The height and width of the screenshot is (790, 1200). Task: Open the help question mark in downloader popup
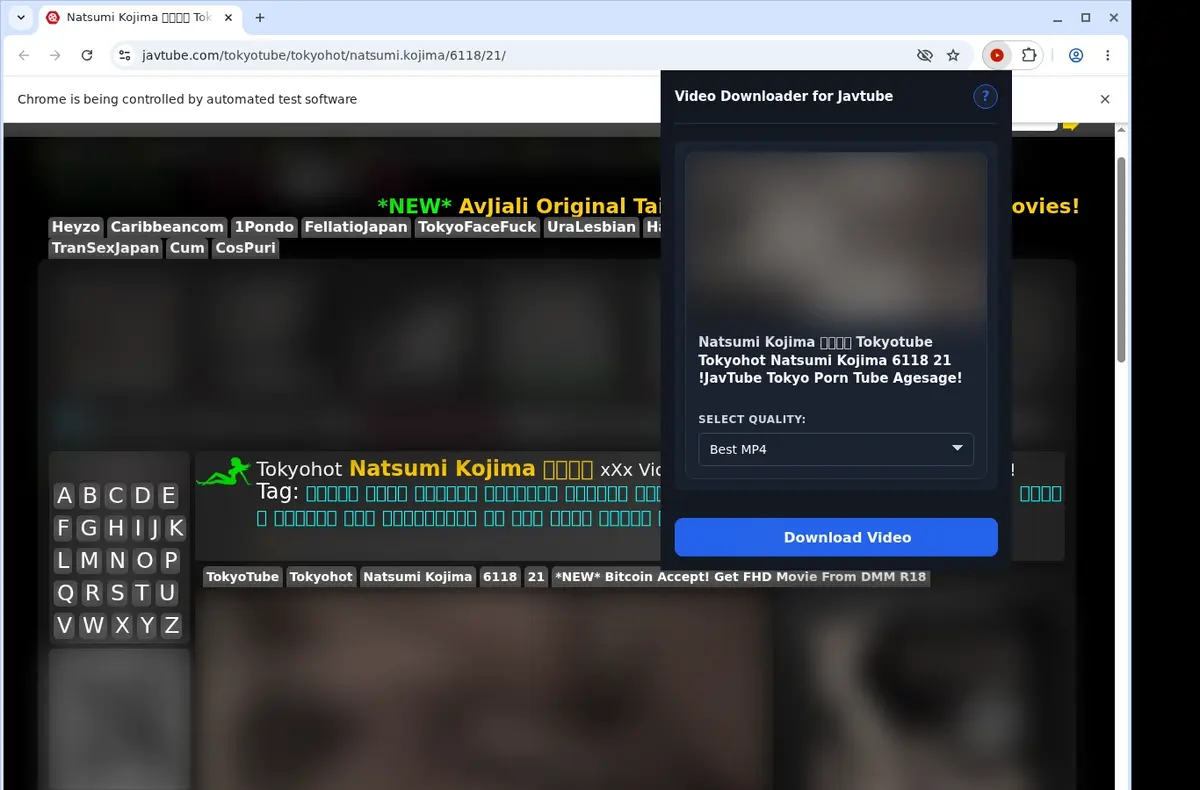pyautogui.click(x=985, y=96)
